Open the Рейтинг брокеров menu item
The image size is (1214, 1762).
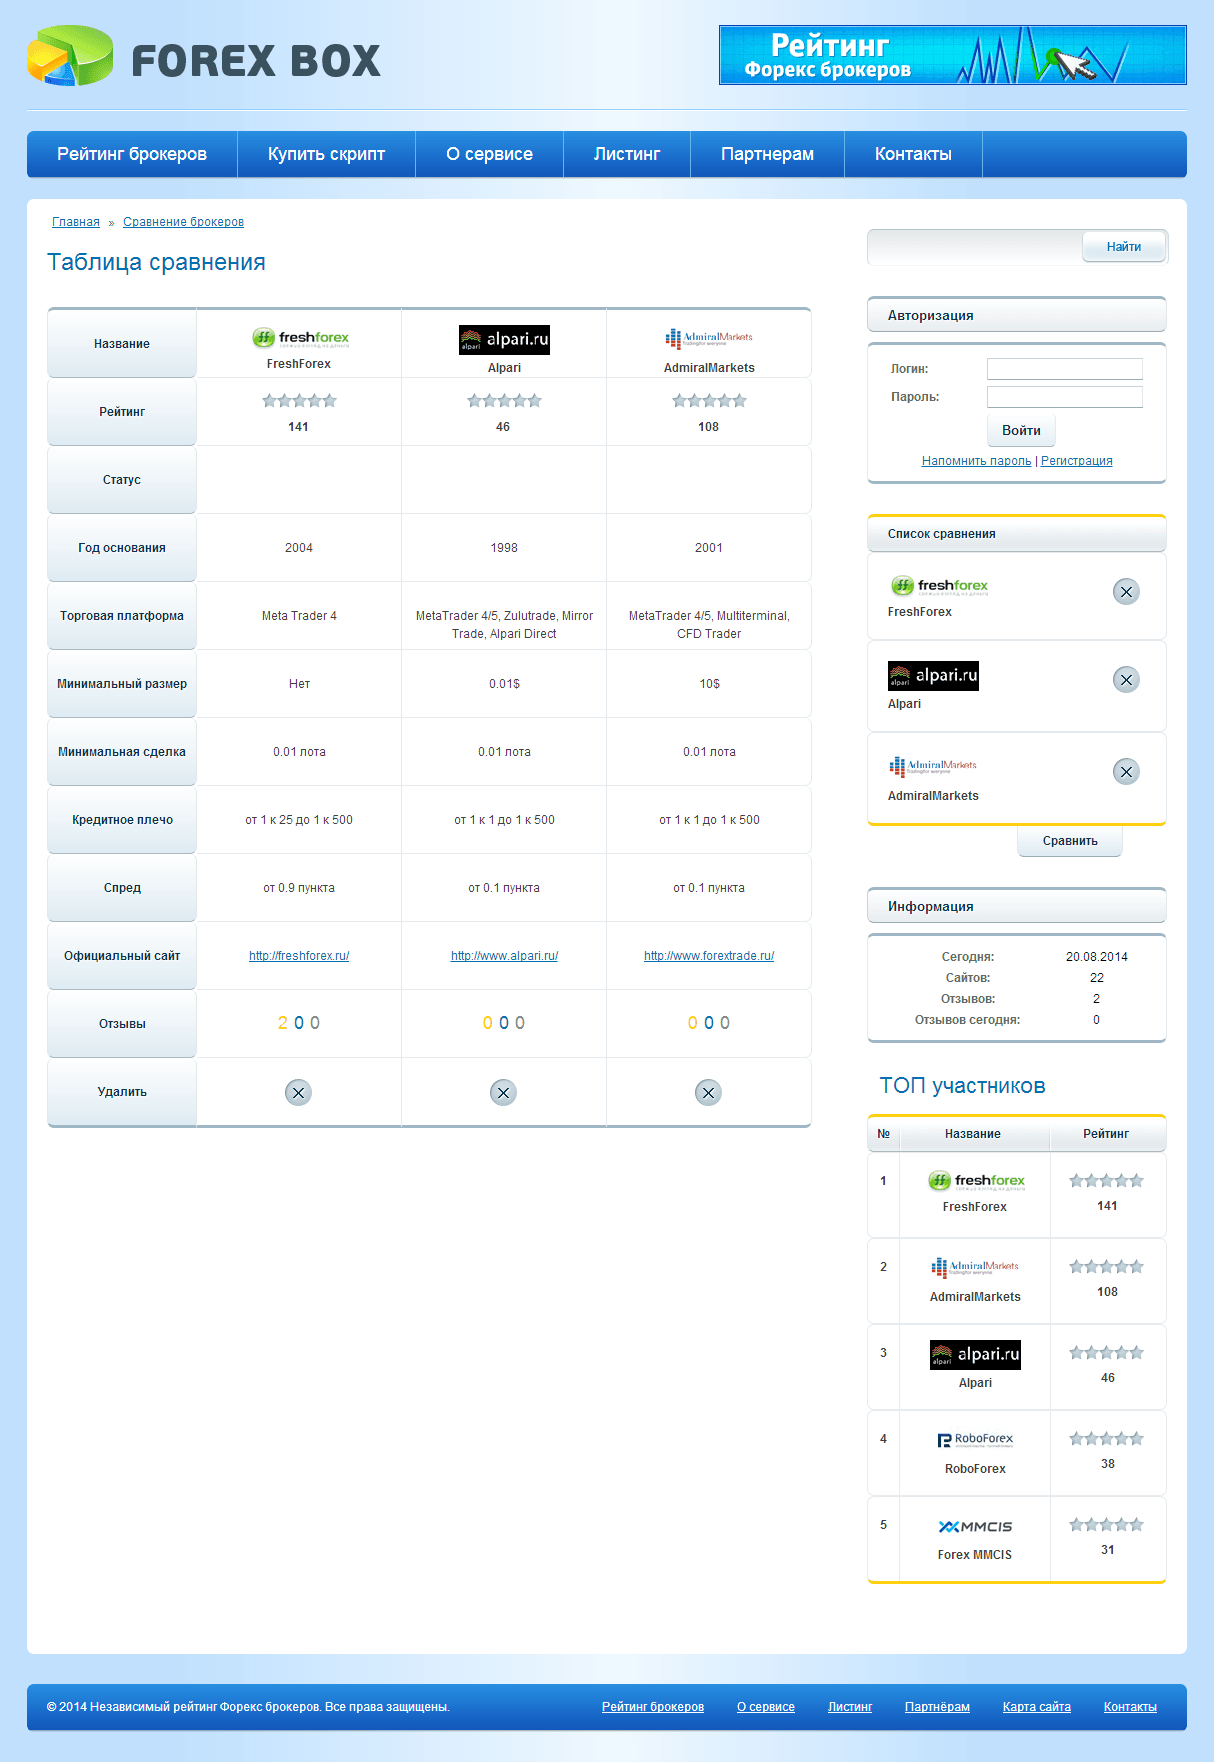click(132, 154)
